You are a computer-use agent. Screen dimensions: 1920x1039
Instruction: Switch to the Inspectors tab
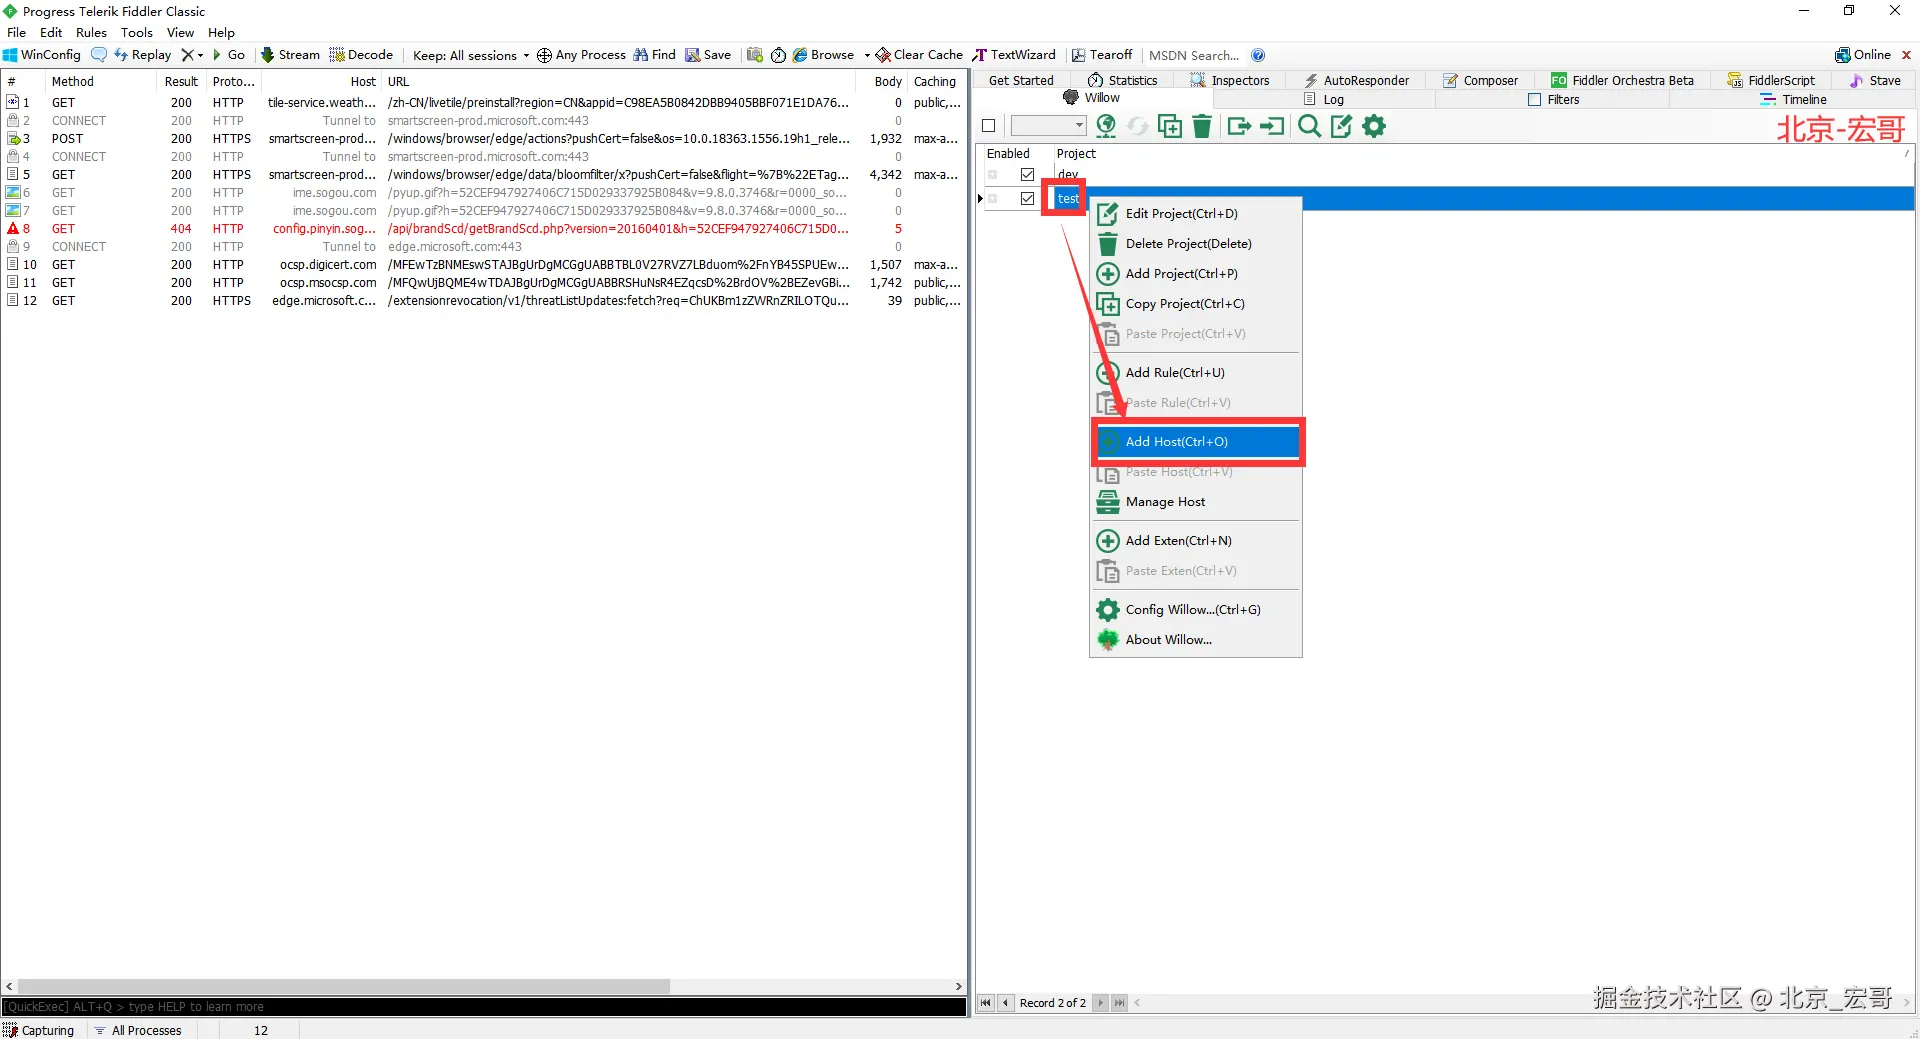click(1230, 81)
